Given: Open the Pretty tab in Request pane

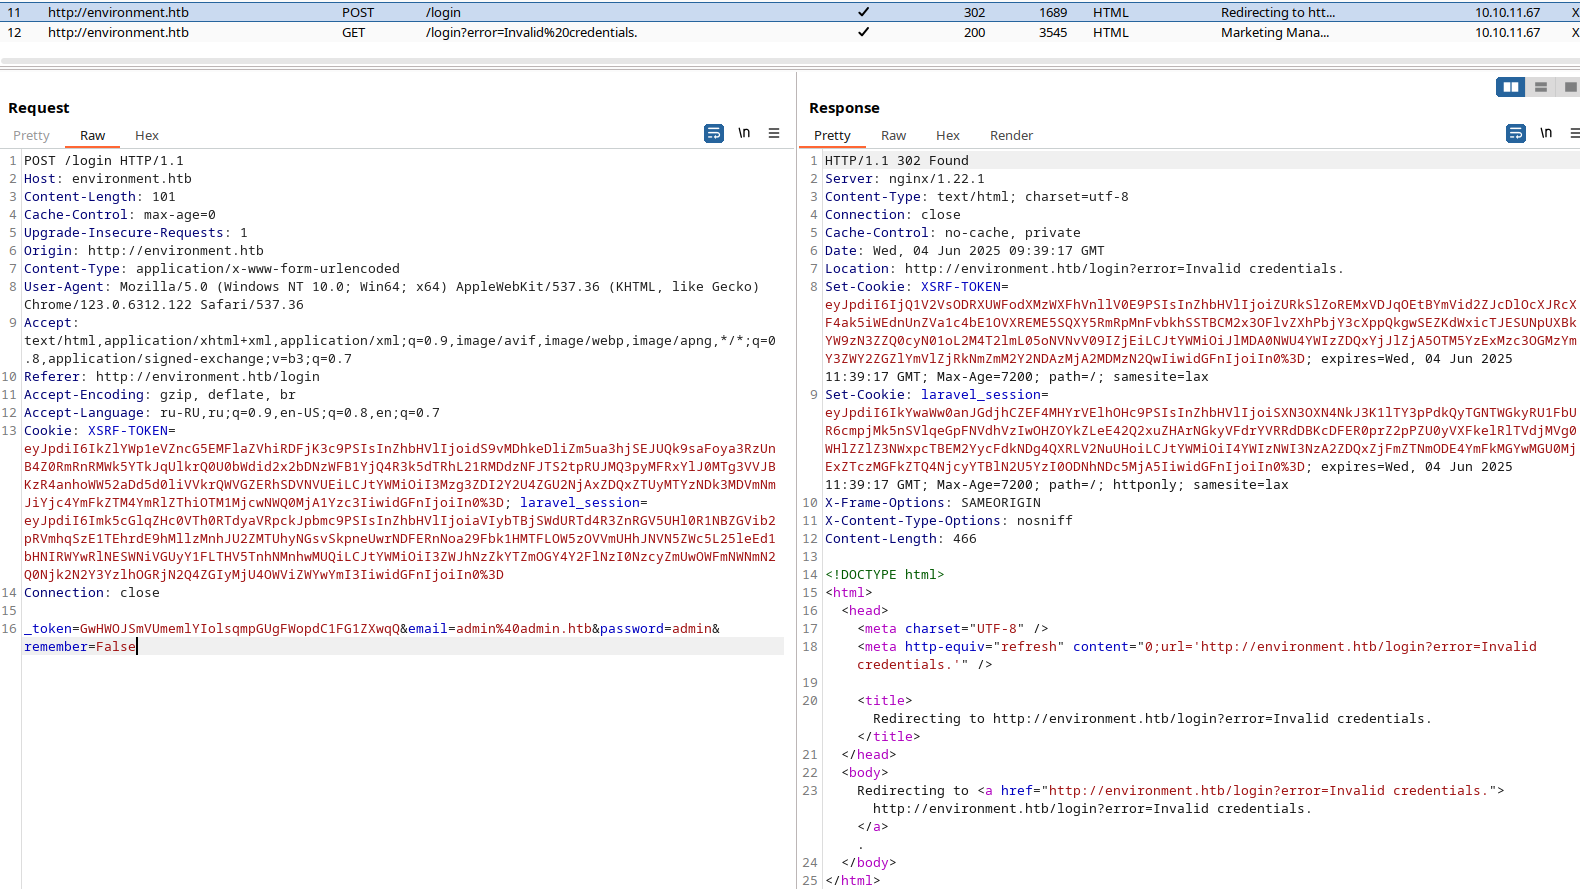Looking at the screenshot, I should [31, 135].
